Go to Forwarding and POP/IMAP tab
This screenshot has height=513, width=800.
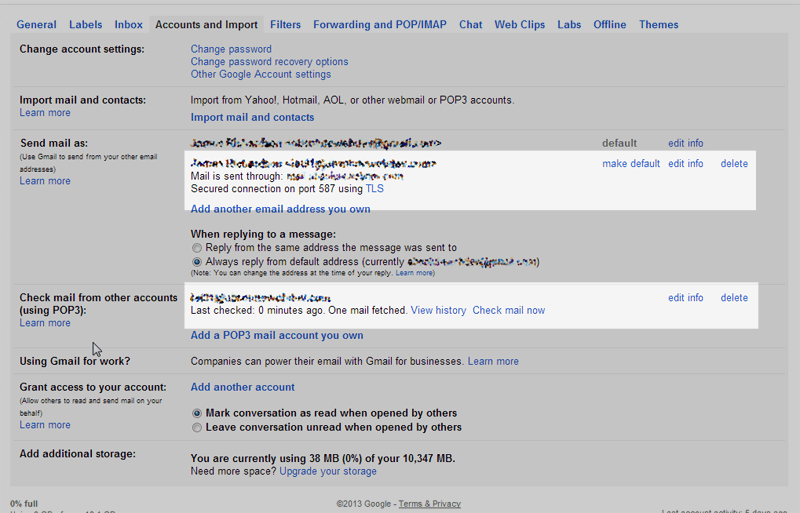click(x=380, y=25)
